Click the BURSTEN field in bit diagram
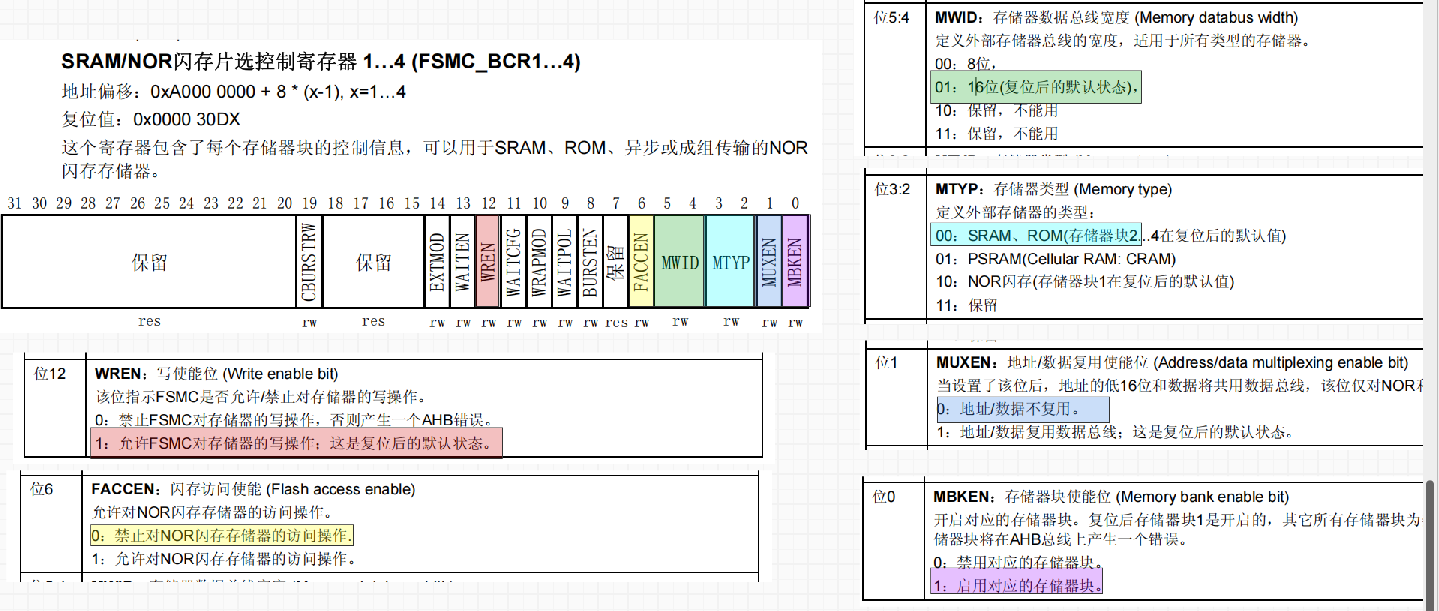 click(590, 262)
